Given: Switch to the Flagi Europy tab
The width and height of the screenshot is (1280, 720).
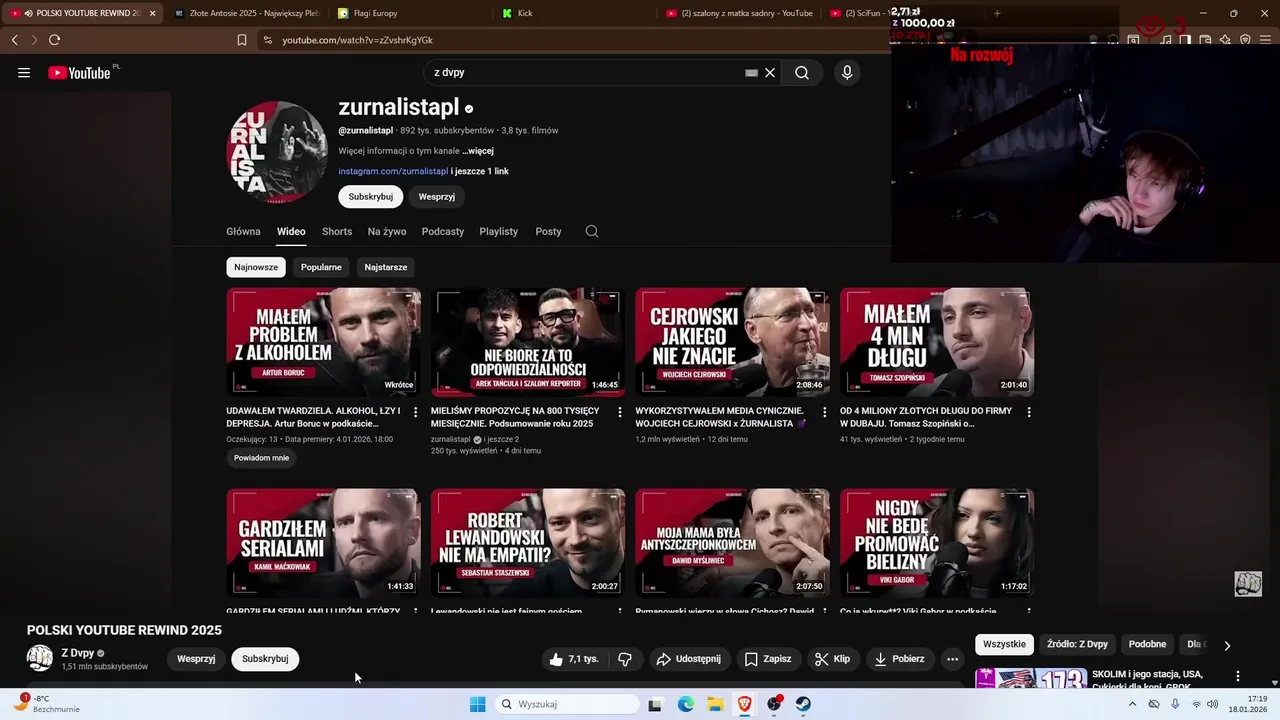Looking at the screenshot, I should (375, 13).
